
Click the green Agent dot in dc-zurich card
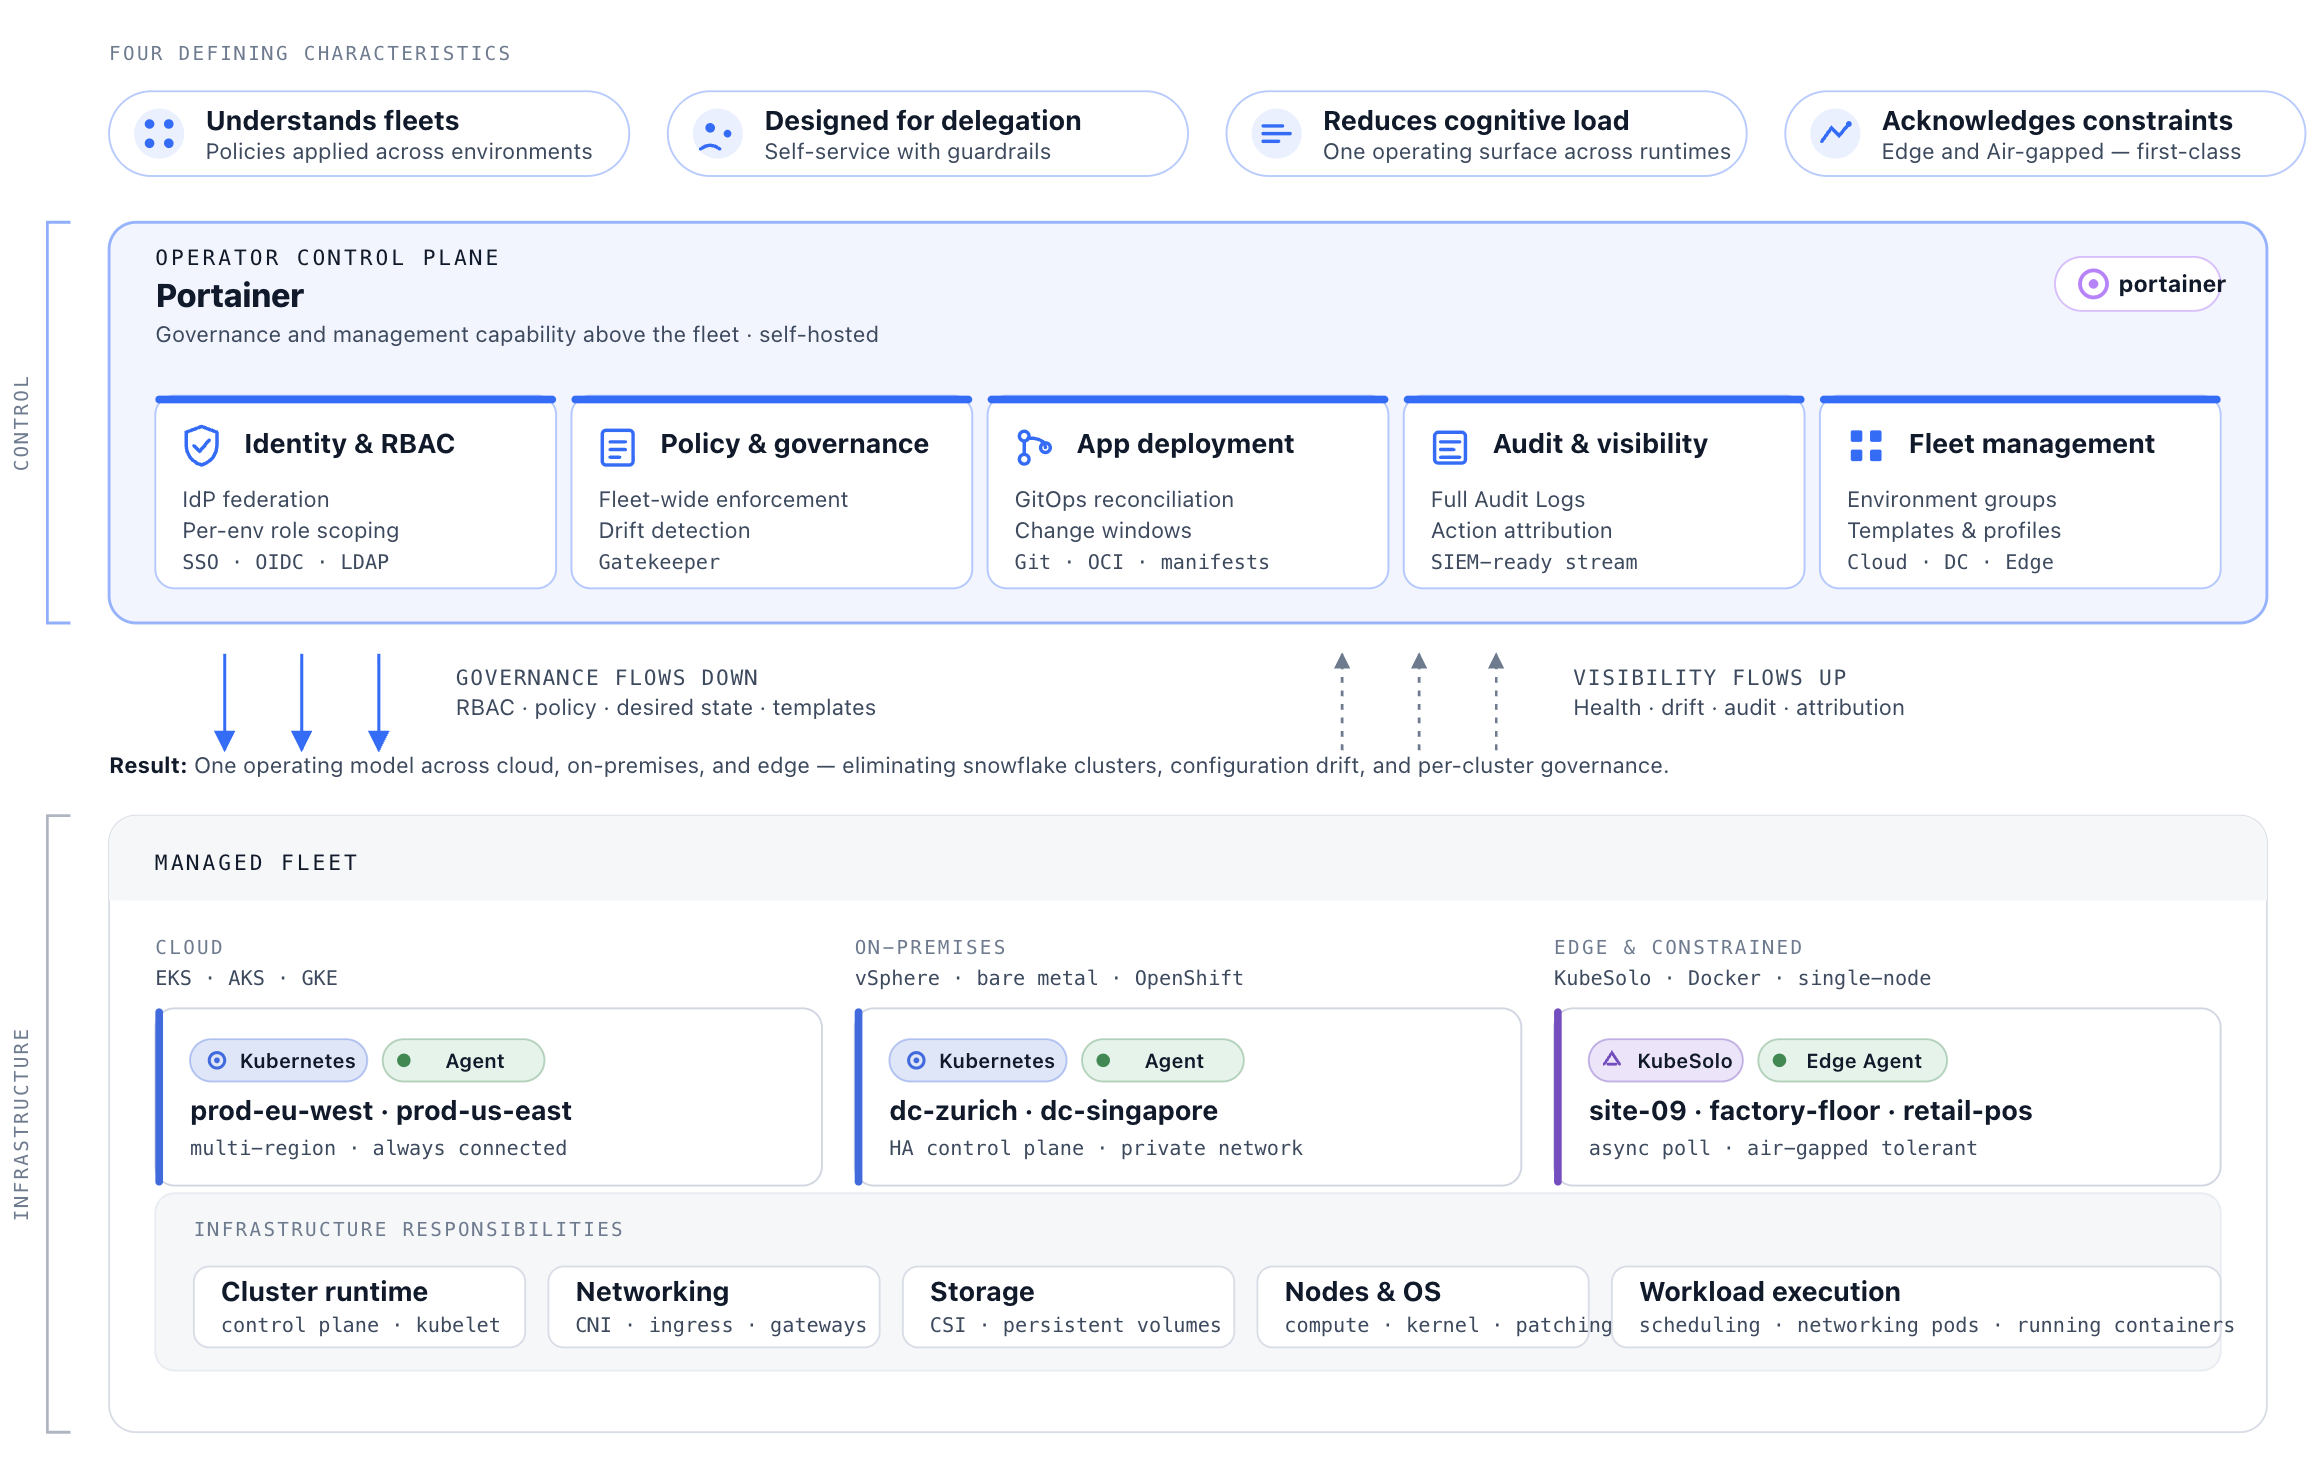click(x=1103, y=1060)
